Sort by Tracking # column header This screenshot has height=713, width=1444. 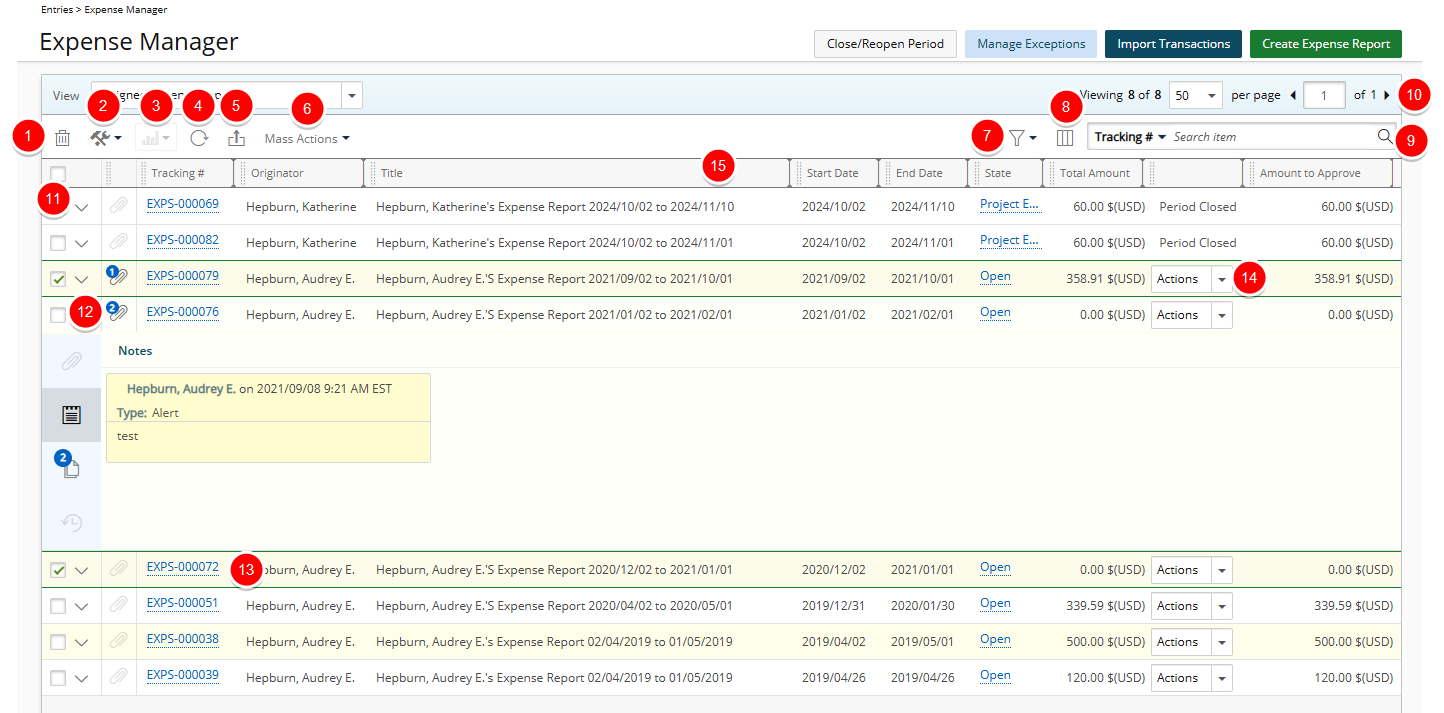178,173
